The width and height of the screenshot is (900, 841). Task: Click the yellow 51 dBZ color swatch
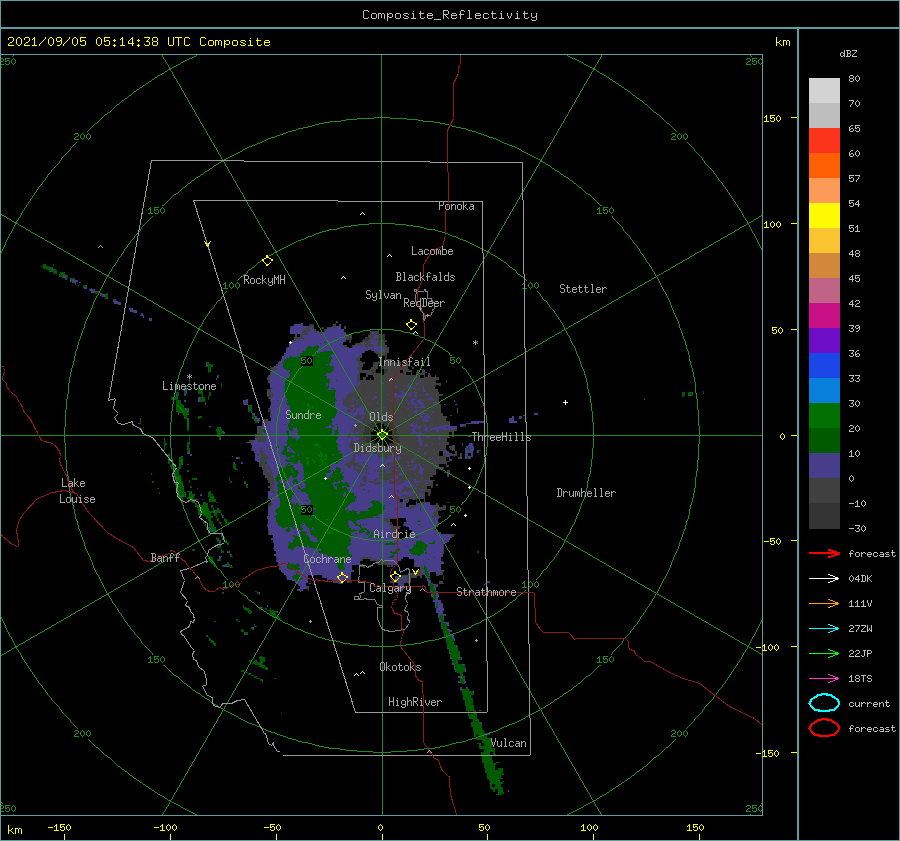[x=824, y=215]
